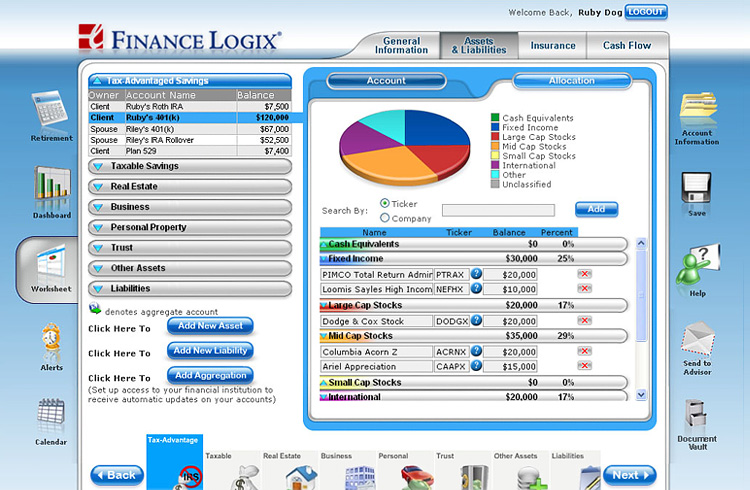Delete the Dodge & Cox Stock holding
750x490 pixels.
point(585,320)
